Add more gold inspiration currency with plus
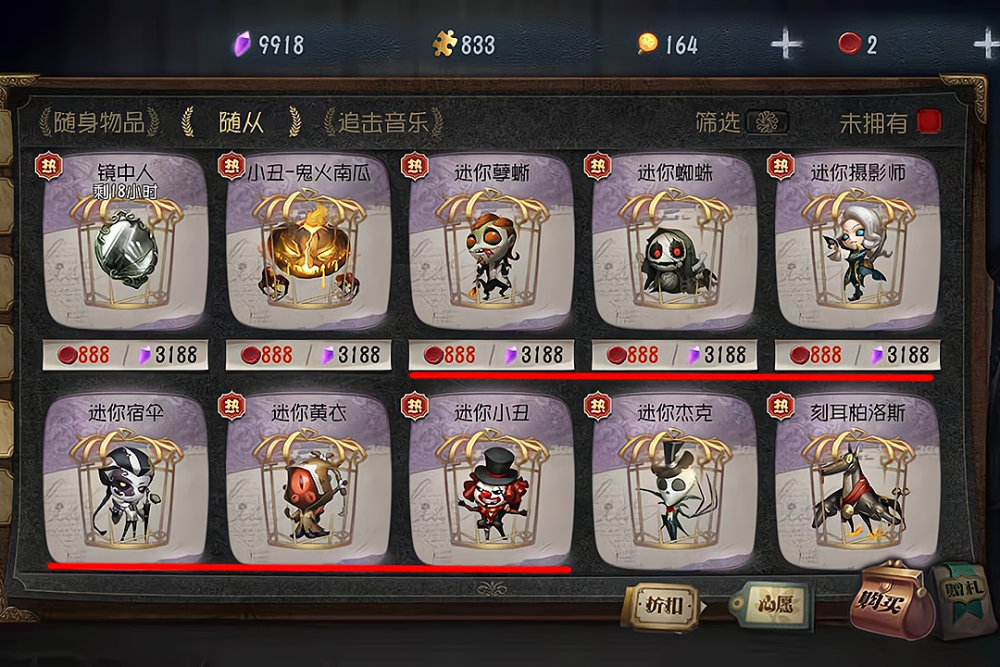This screenshot has height=667, width=1000. 786,45
